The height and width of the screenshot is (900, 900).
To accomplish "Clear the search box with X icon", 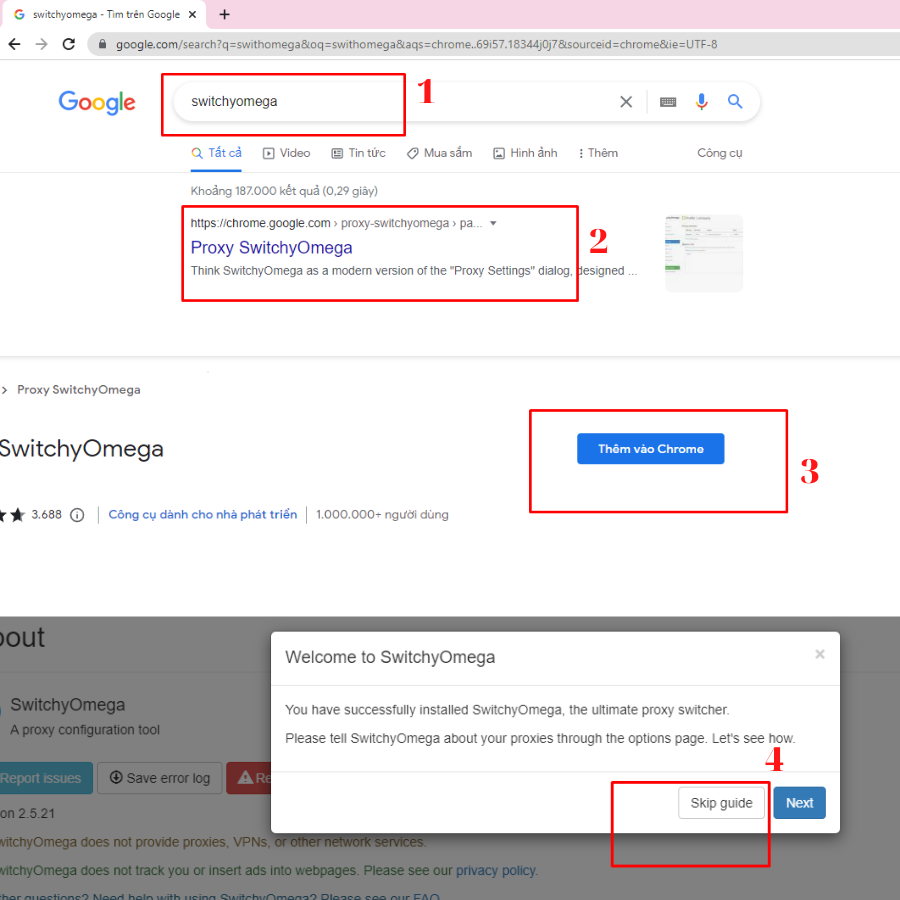I will pos(626,102).
